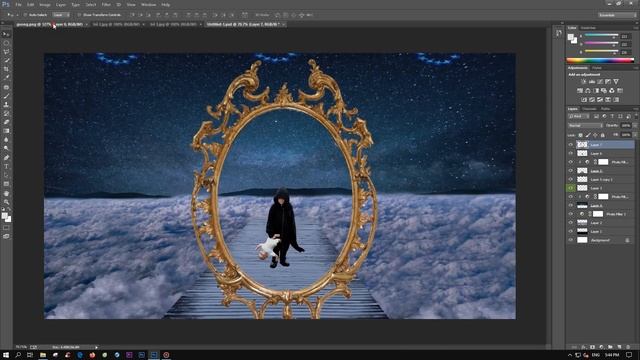Lock transparent pixels in Layers panel

click(x=580, y=135)
